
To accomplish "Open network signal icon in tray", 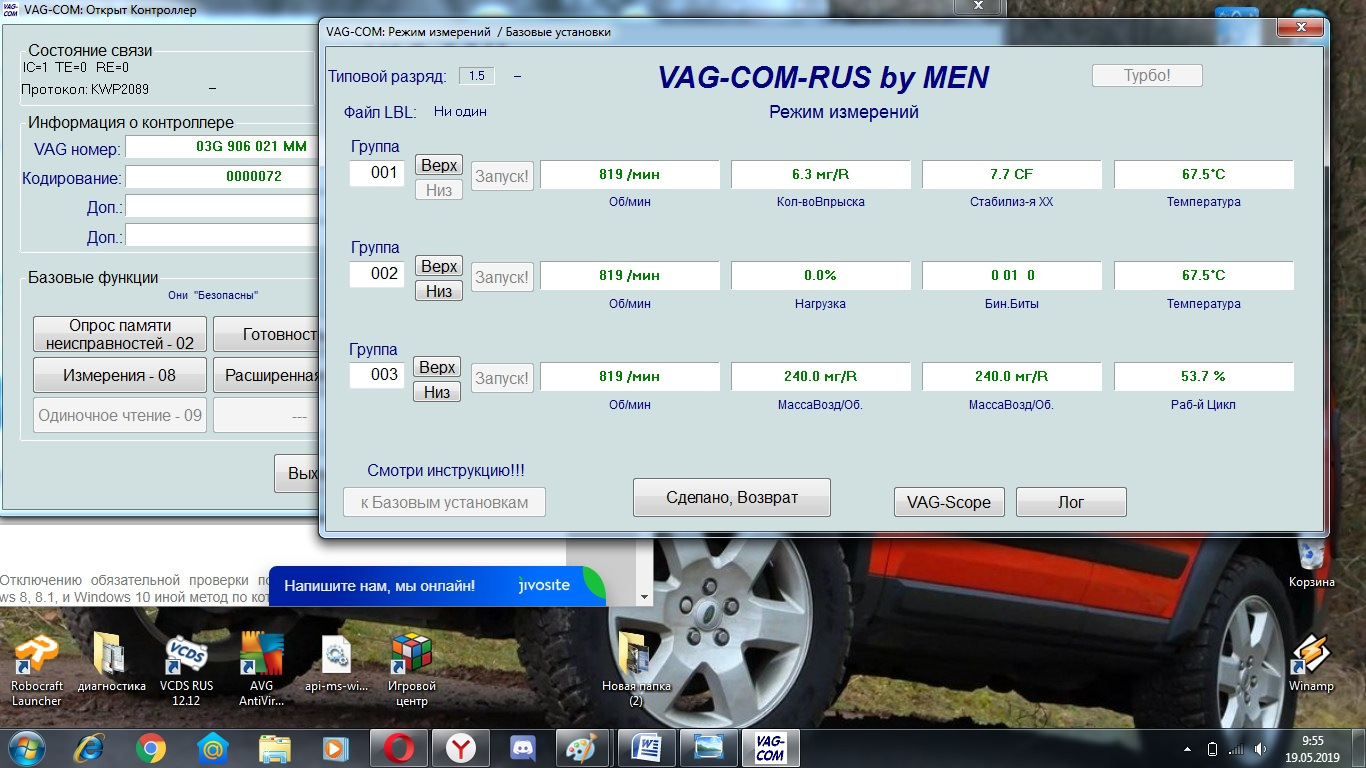I will (x=1237, y=748).
